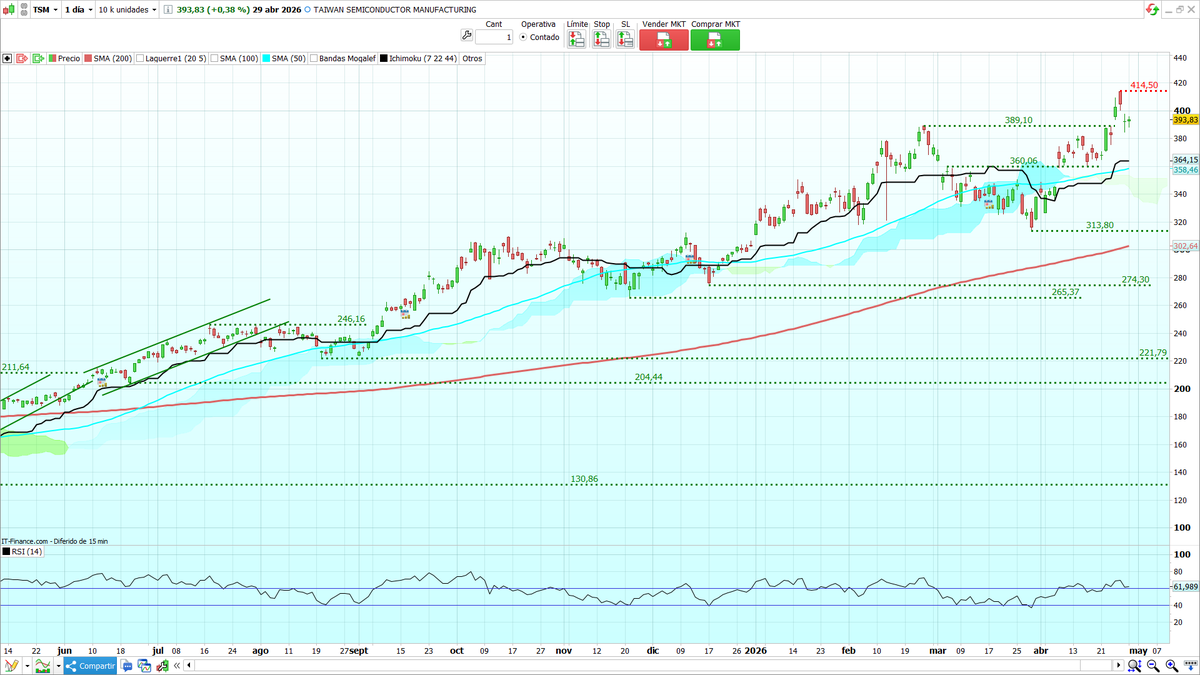Click the info icon next to the price

tap(168, 10)
